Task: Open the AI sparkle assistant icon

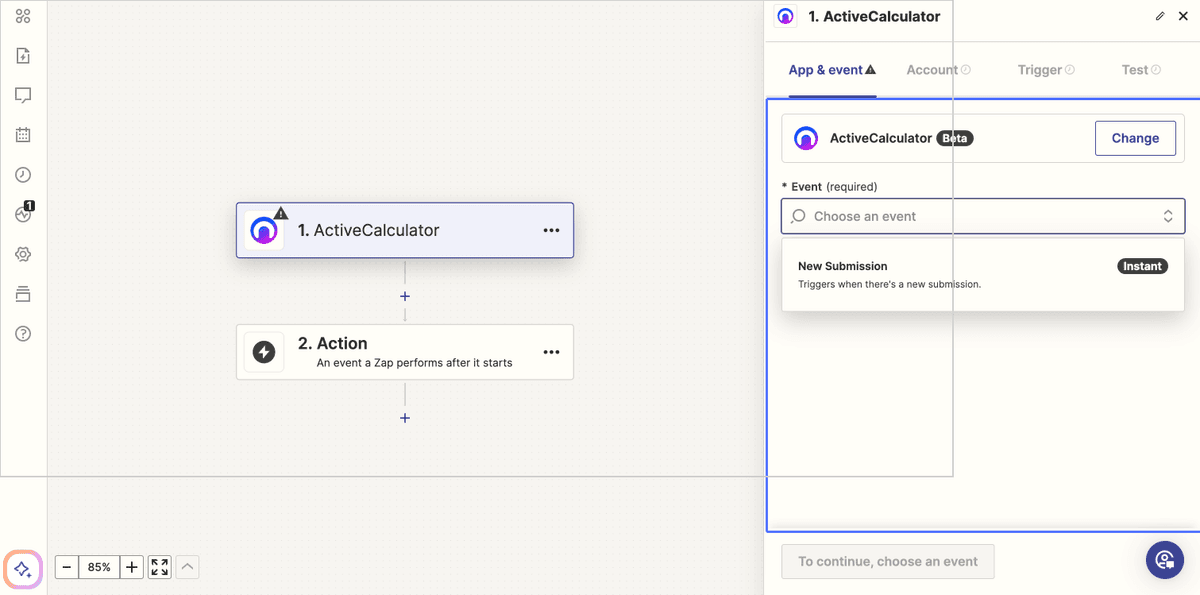Action: click(x=23, y=569)
